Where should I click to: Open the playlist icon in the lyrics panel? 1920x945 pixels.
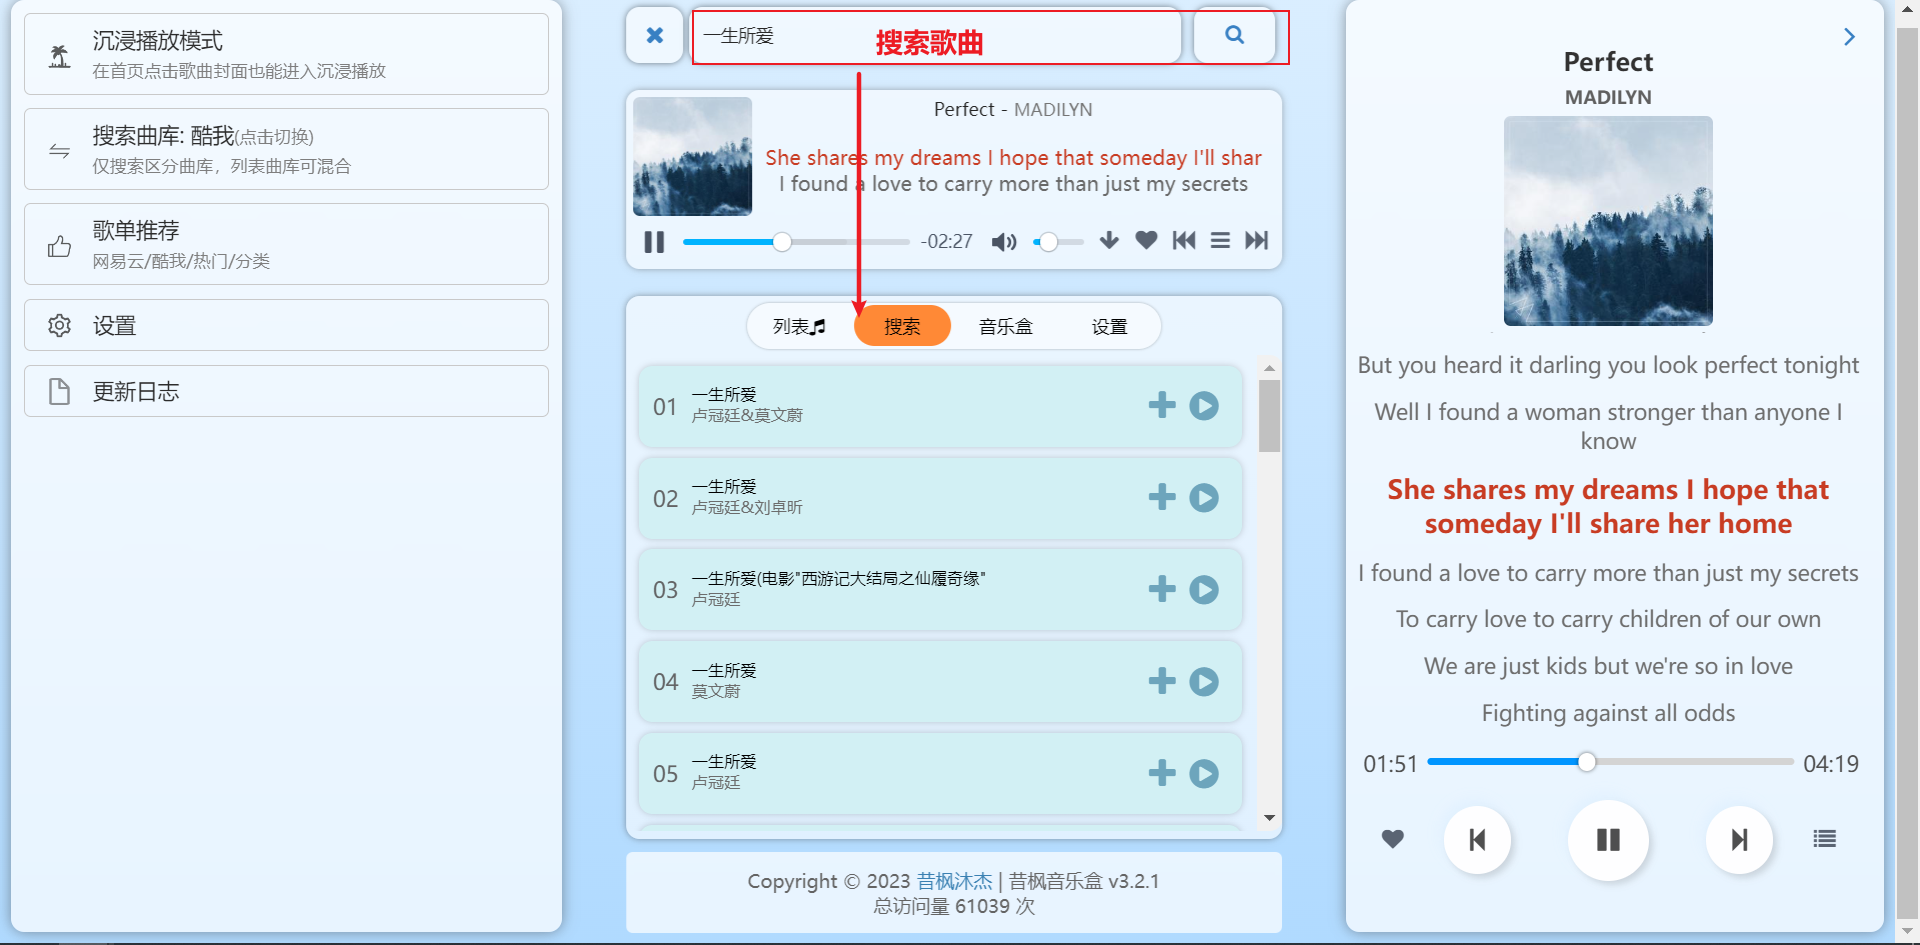pyautogui.click(x=1824, y=839)
